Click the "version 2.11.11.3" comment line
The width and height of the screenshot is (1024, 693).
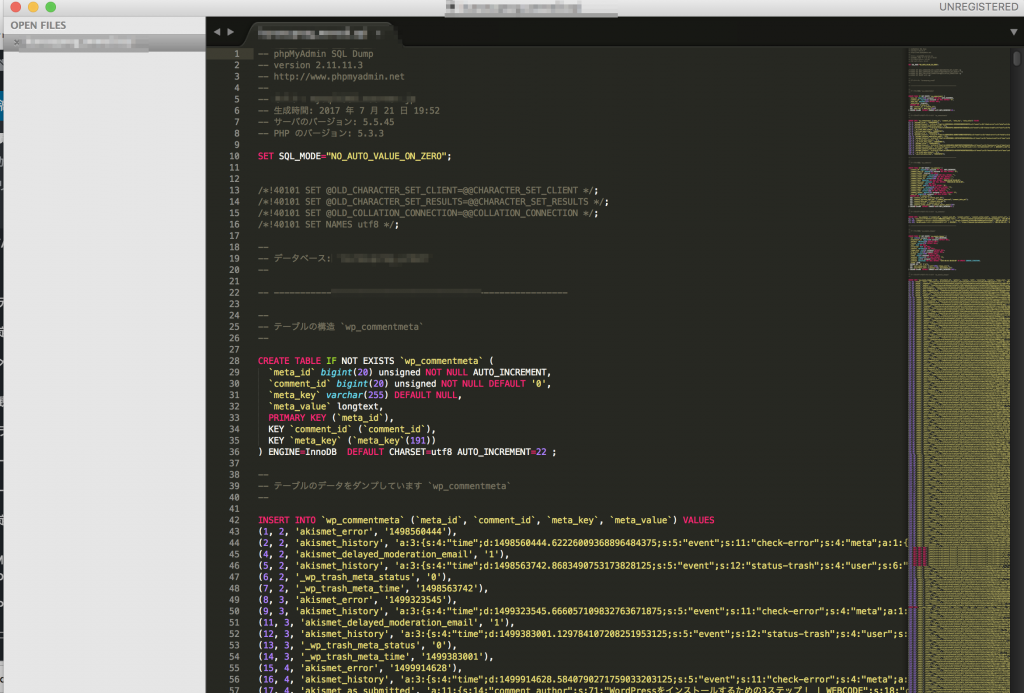pos(317,65)
